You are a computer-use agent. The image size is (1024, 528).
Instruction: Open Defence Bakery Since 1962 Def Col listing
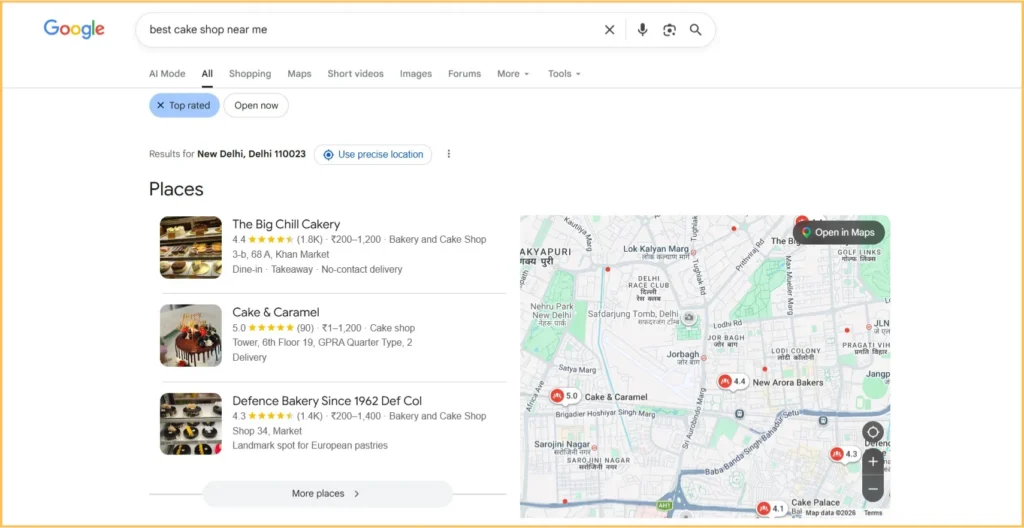click(327, 401)
